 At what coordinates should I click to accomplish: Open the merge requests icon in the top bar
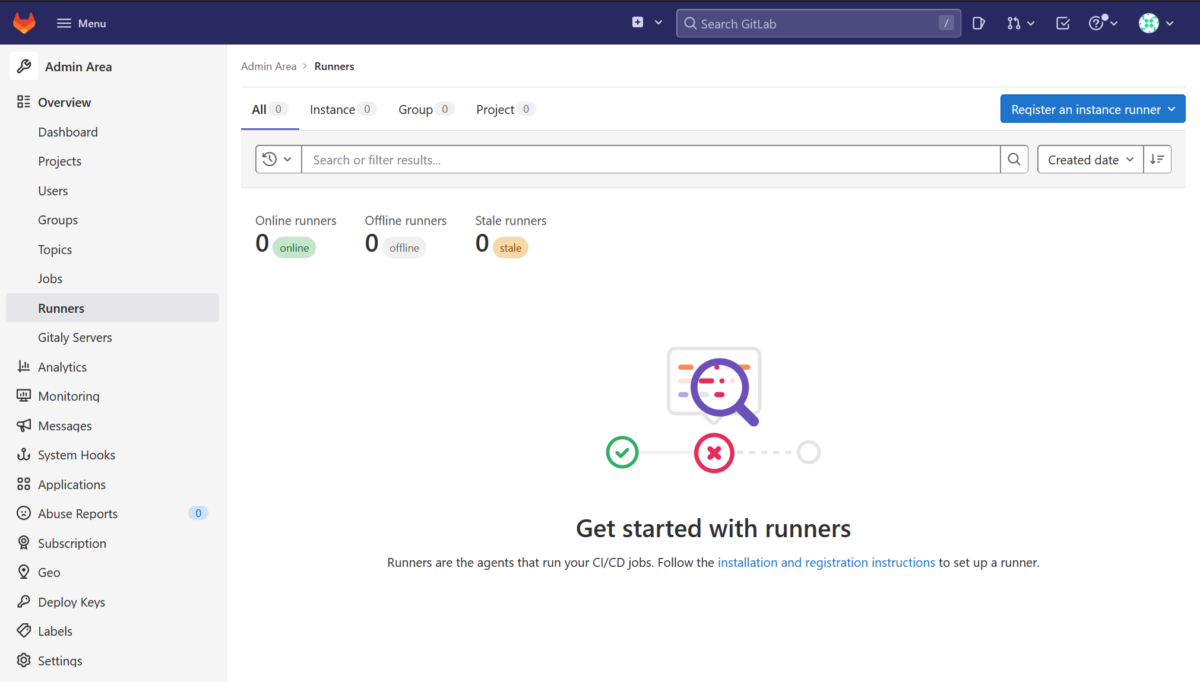click(1015, 22)
